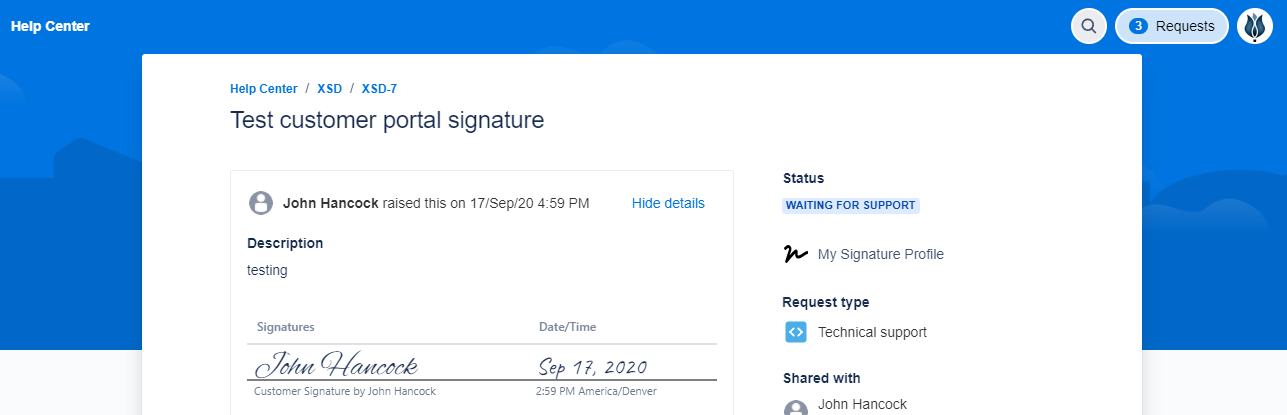Click the Help Center header title
The image size is (1287, 415).
[50, 26]
